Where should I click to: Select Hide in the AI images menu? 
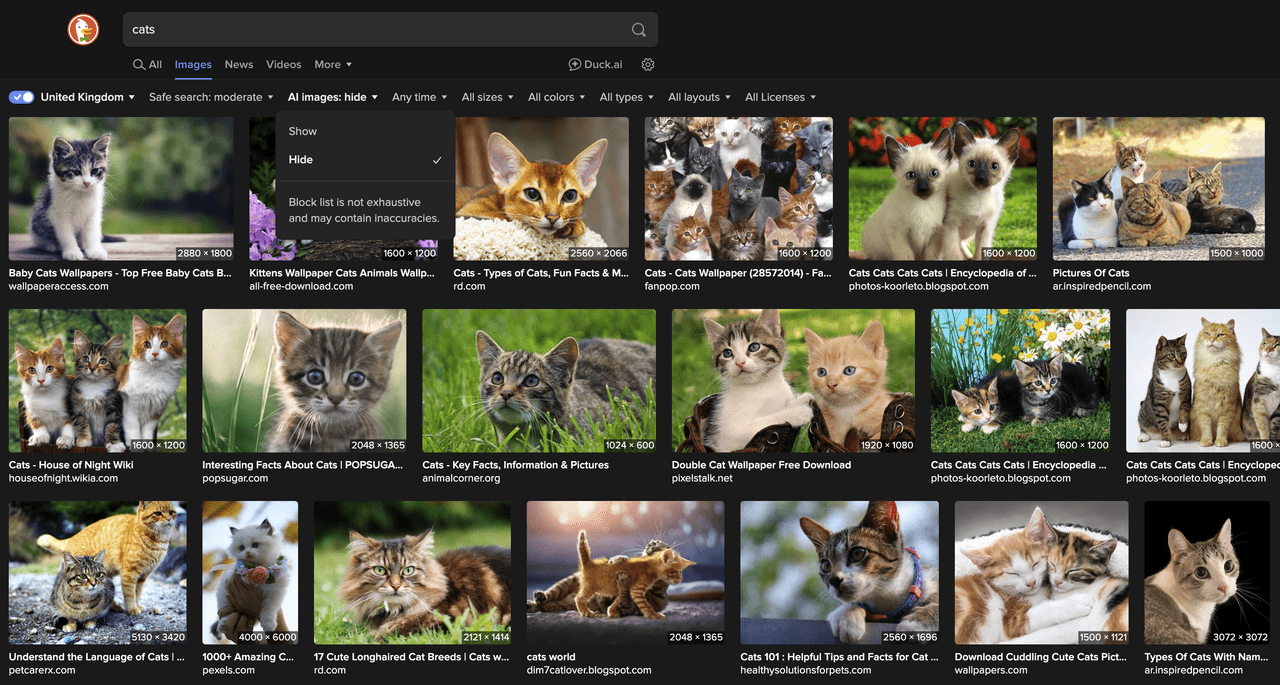coord(302,159)
